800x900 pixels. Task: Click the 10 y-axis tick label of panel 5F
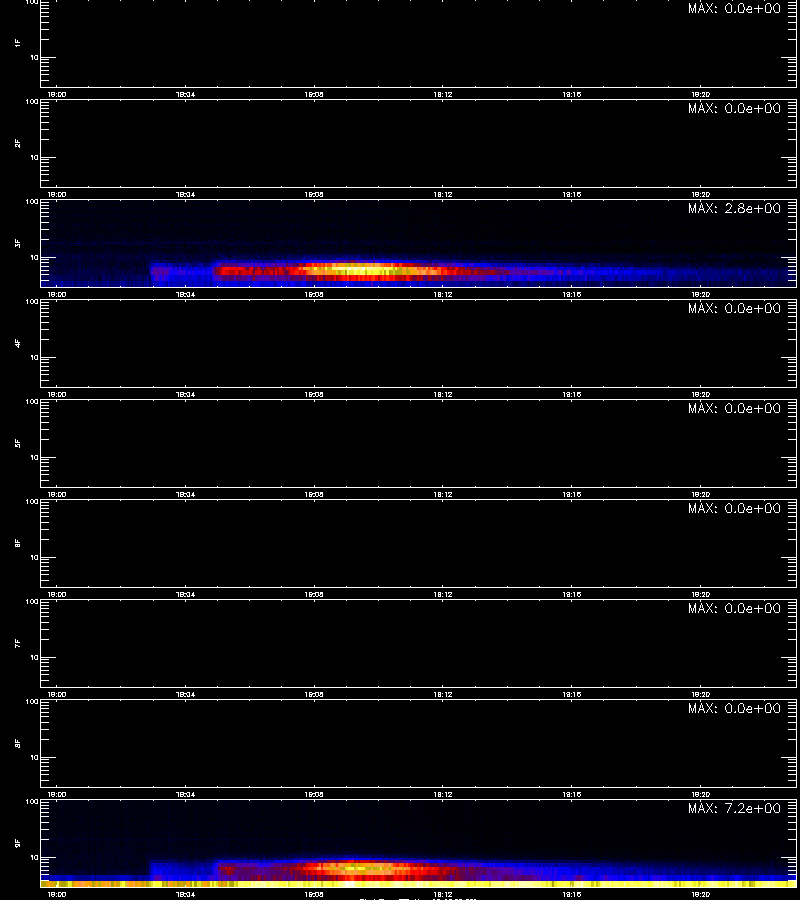(34, 457)
